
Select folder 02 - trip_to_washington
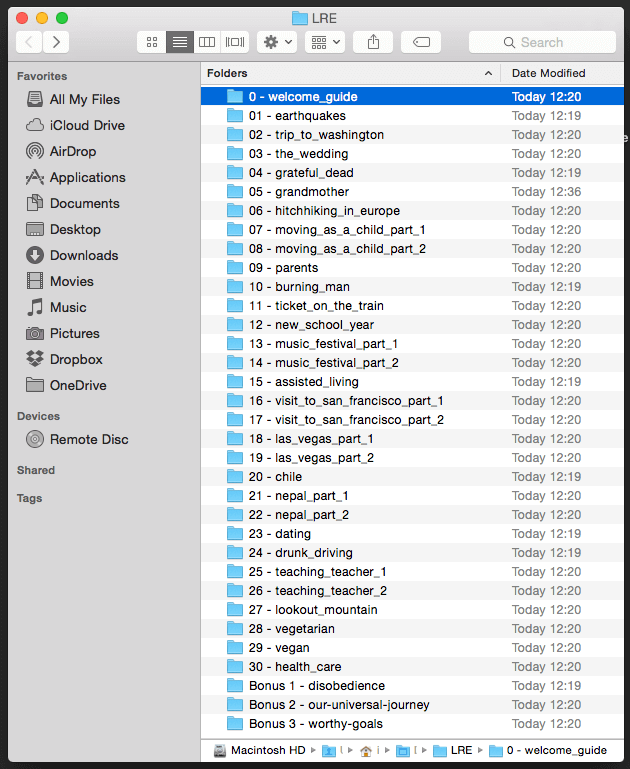click(x=412, y=135)
